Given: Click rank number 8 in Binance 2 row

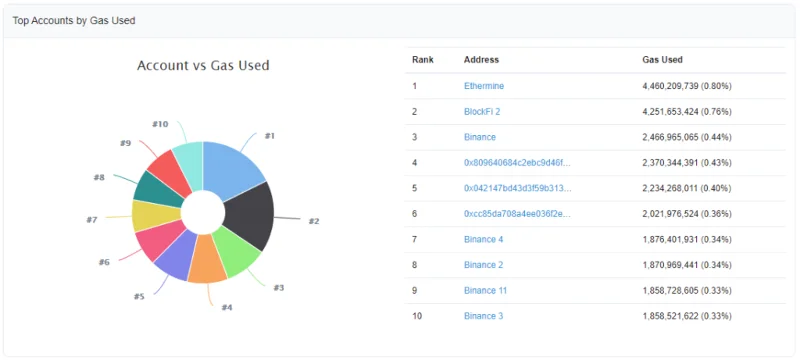Looking at the screenshot, I should [414, 265].
